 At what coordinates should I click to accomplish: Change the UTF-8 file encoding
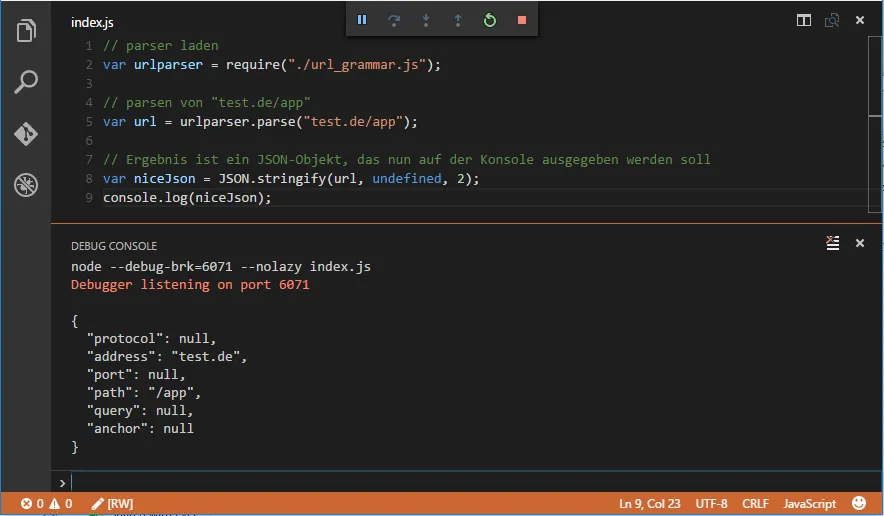click(x=711, y=504)
